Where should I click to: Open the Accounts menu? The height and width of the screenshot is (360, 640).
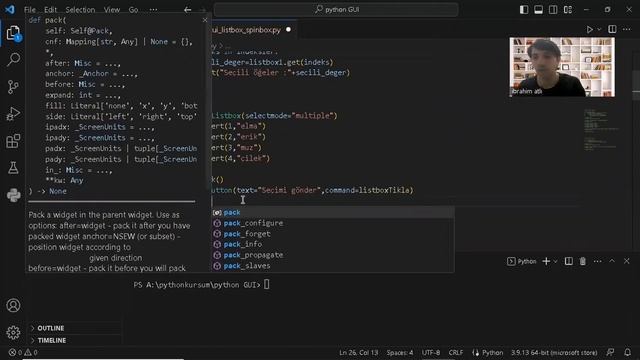click(13, 305)
